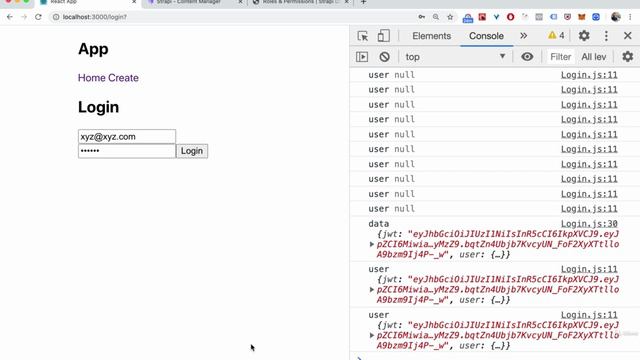640x360 pixels.
Task: Click the orange fox MetaMask extension icon
Action: [581, 17]
